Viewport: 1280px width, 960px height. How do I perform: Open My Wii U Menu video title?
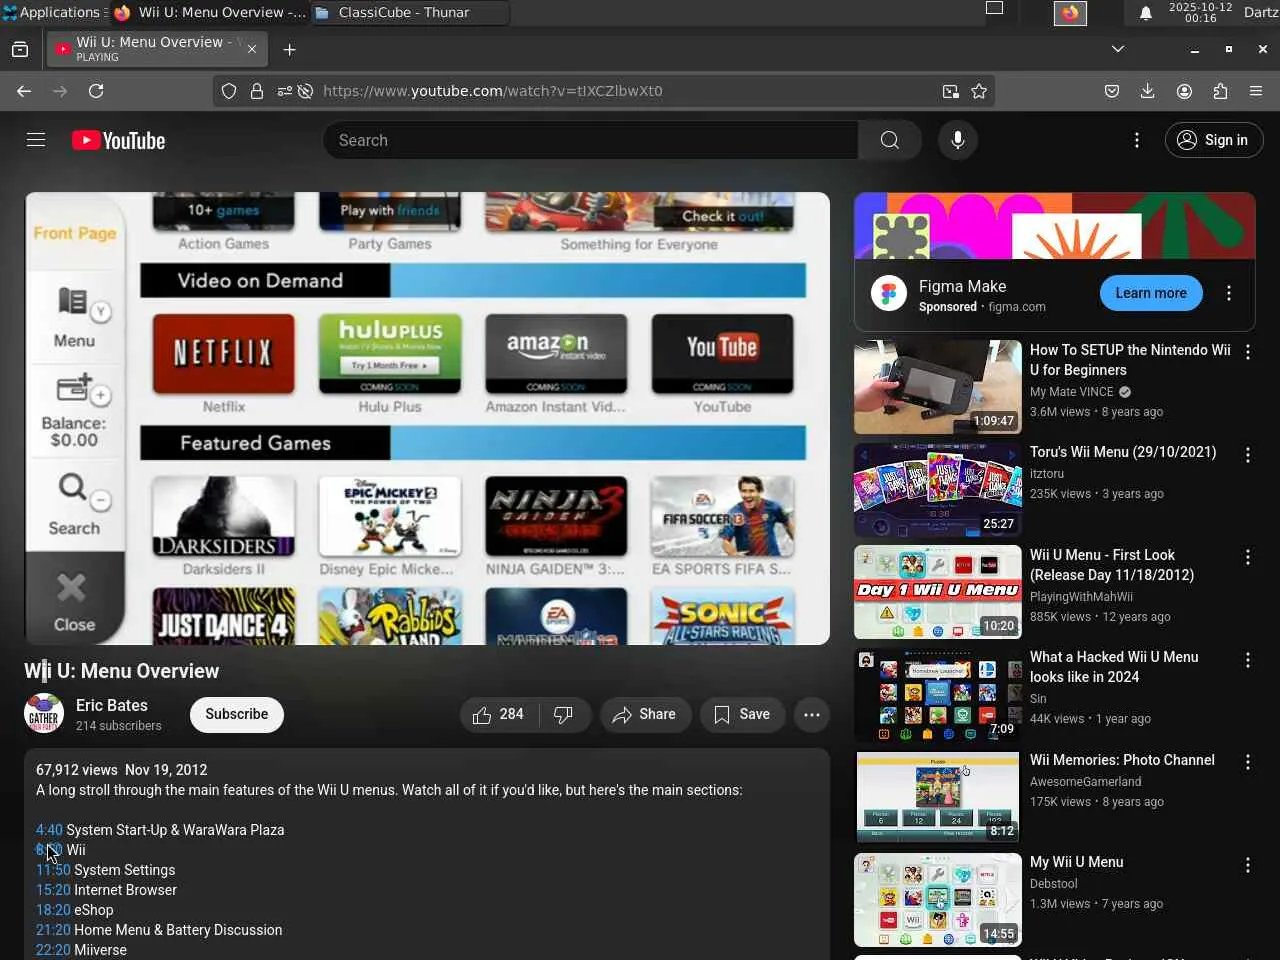pyautogui.click(x=1077, y=862)
